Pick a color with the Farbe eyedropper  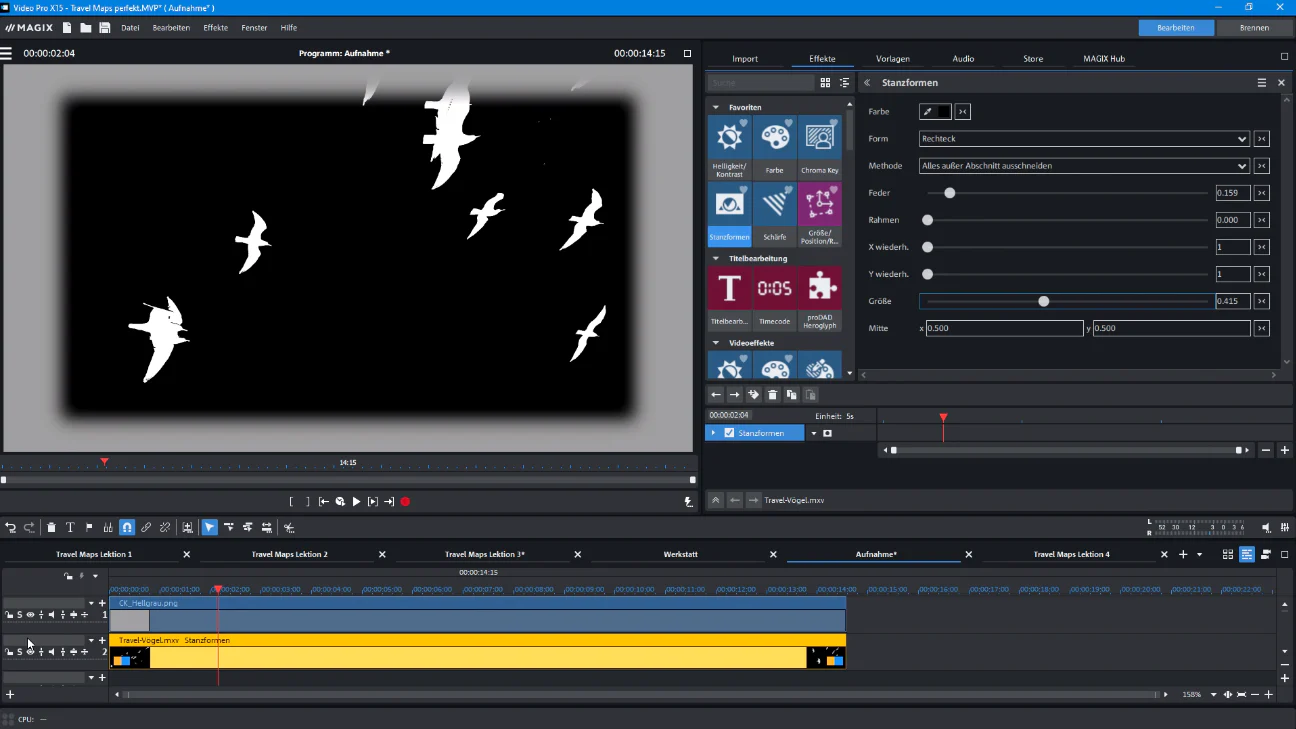click(926, 112)
